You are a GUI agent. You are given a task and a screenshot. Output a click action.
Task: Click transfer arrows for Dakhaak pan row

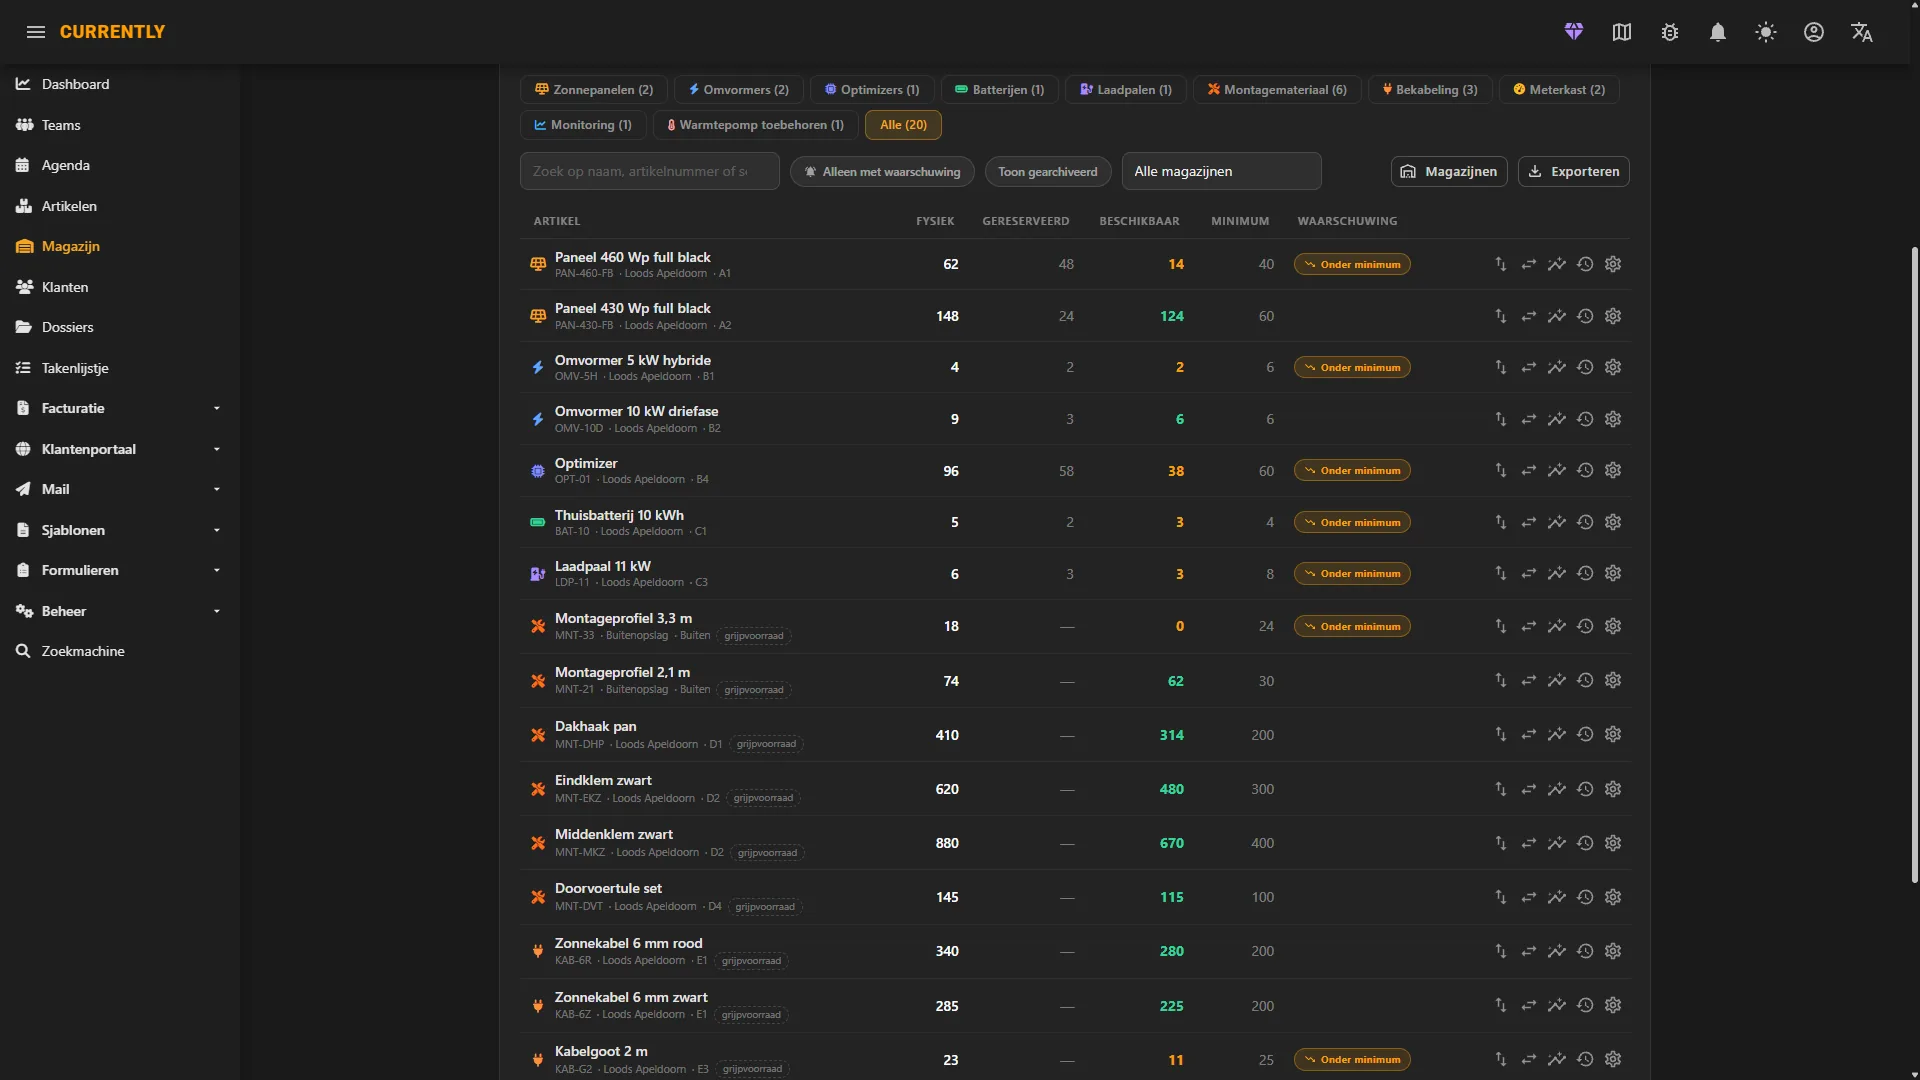[1529, 734]
